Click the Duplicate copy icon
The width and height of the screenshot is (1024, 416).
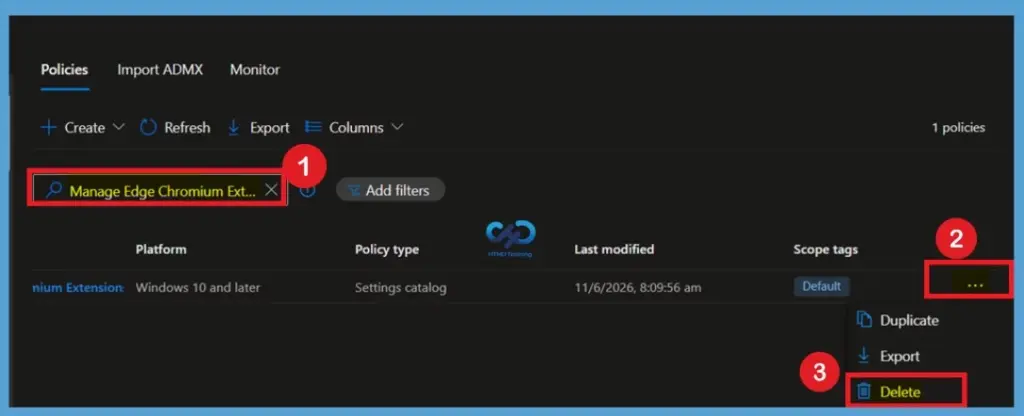click(x=864, y=319)
